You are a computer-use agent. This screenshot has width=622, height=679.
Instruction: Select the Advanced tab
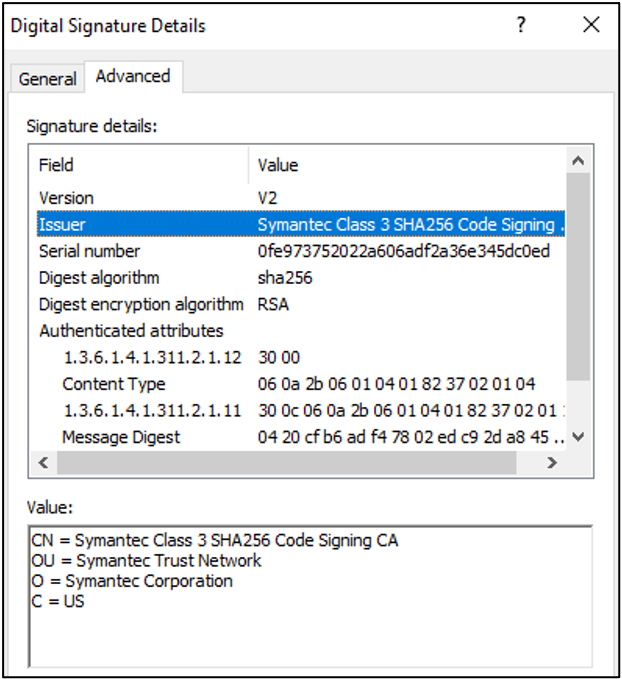[133, 76]
